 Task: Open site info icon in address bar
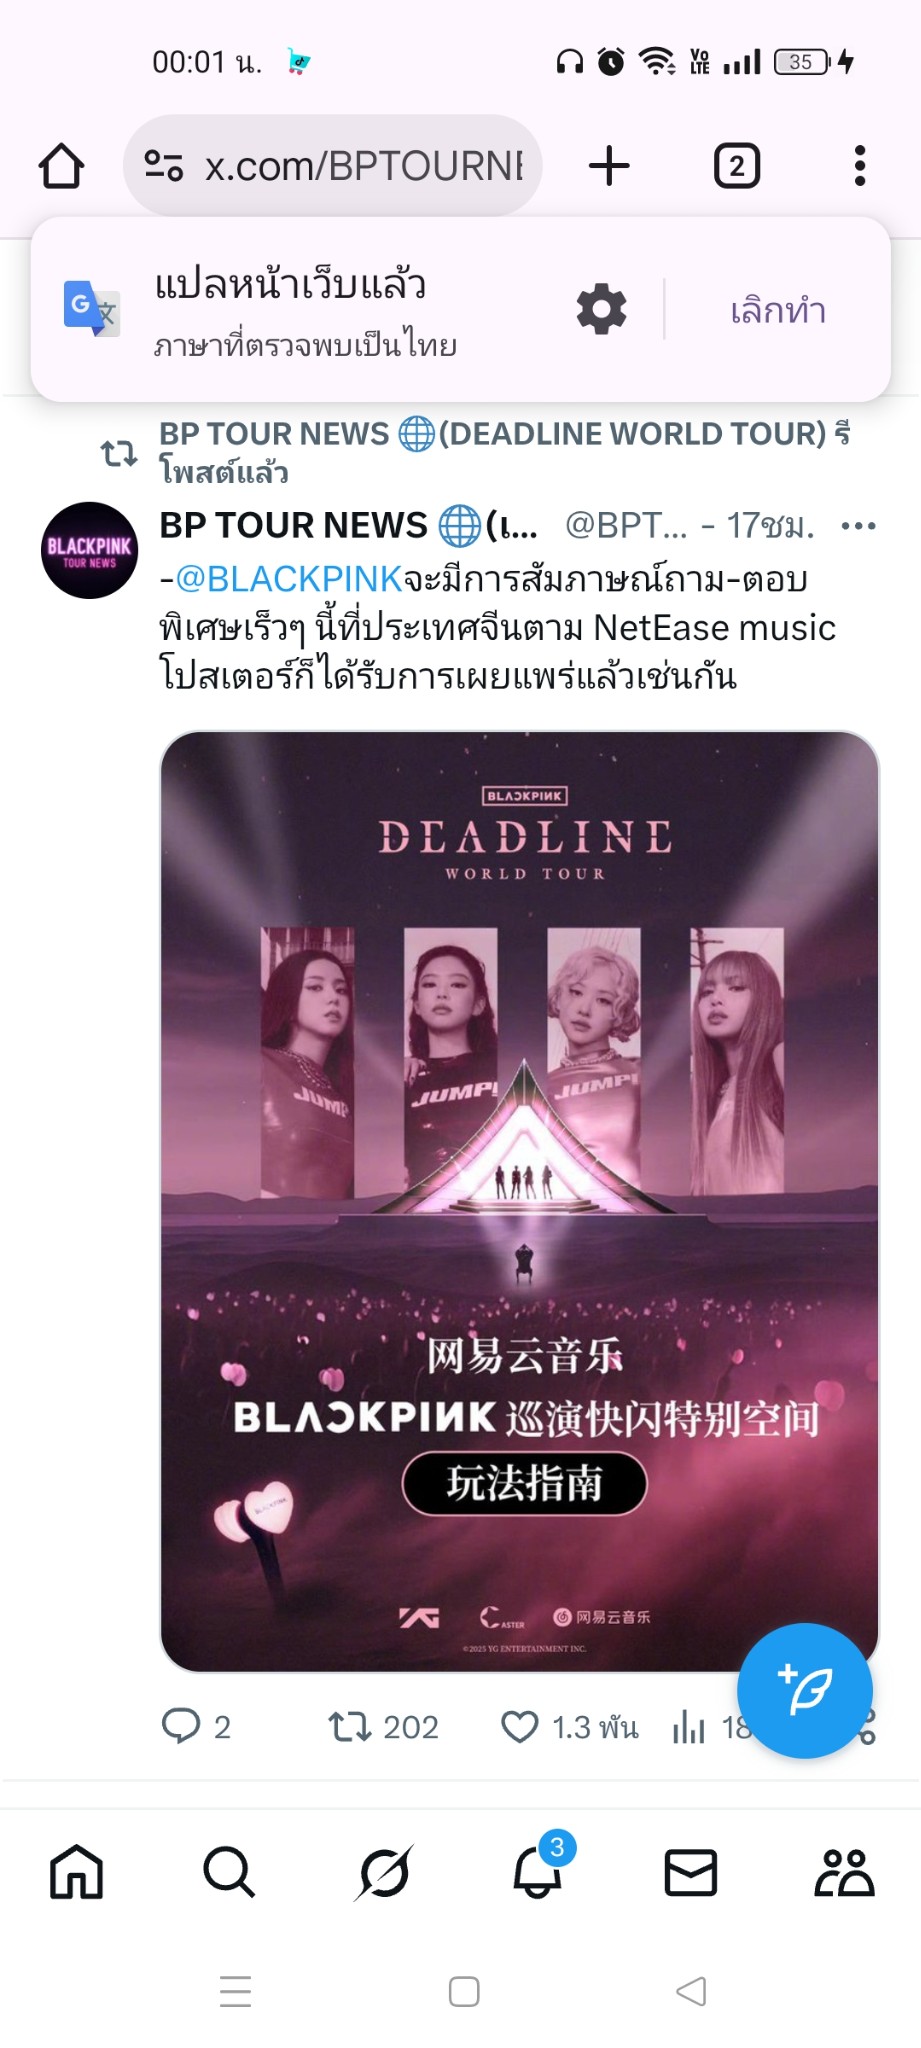(x=163, y=166)
